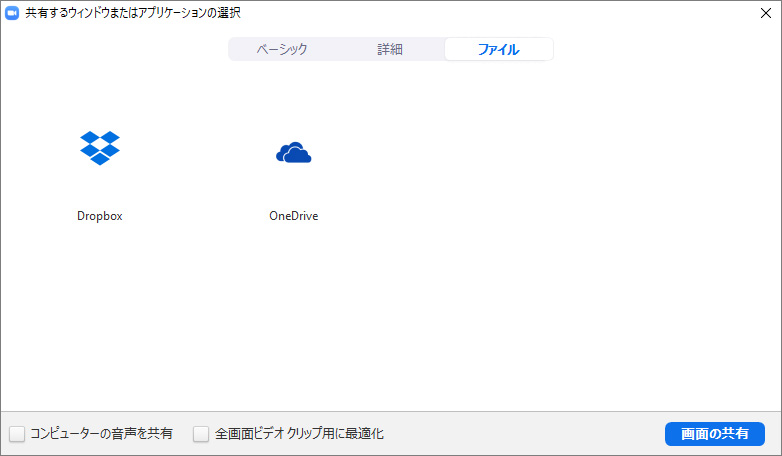The height and width of the screenshot is (456, 782).
Task: Click the コンピューターの音声を共有 label text
Action: [x=101, y=434]
